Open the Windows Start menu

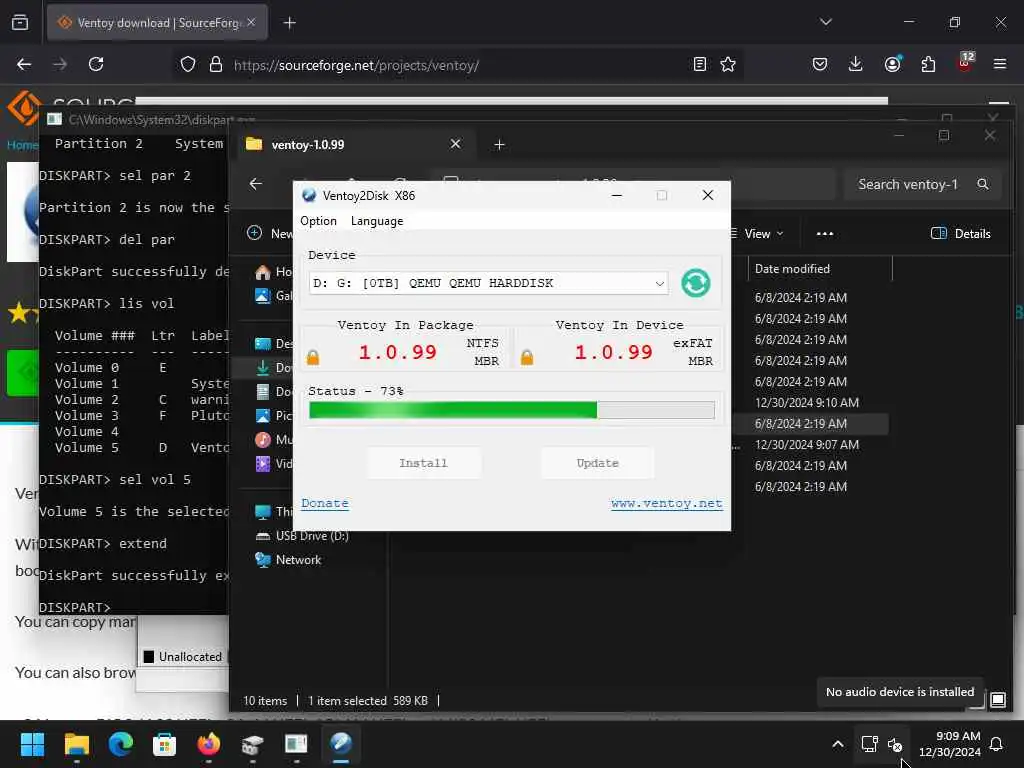(32, 744)
